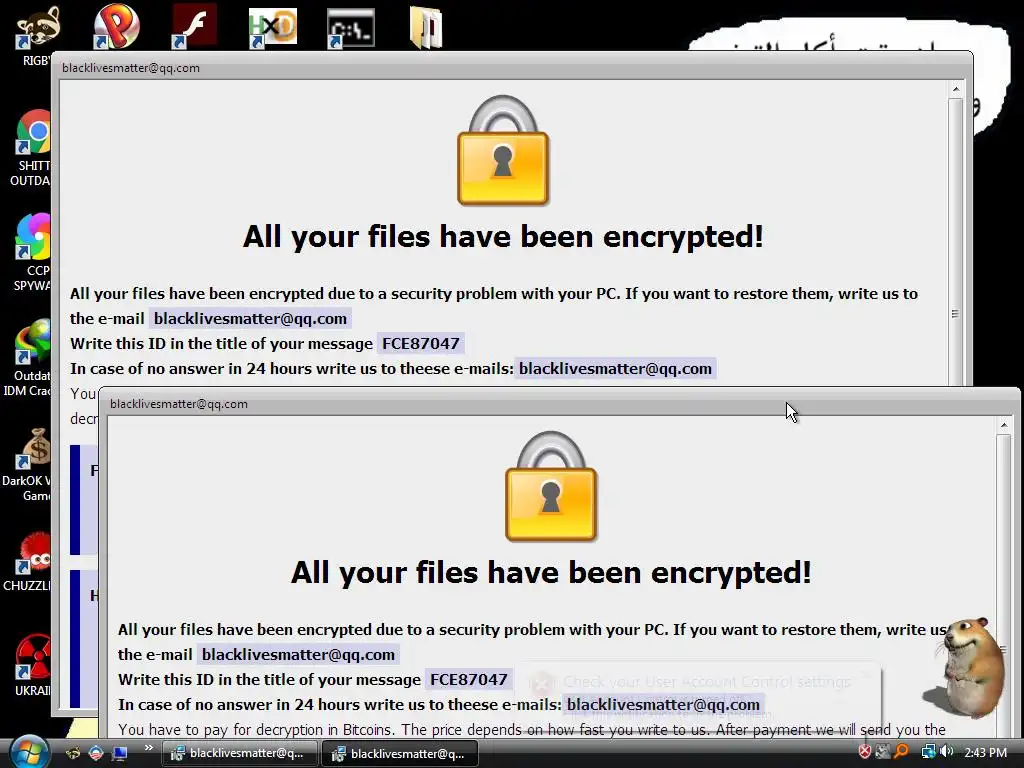Open the red radiation UKRAI shortcut
The width and height of the screenshot is (1024, 768).
tap(33, 658)
